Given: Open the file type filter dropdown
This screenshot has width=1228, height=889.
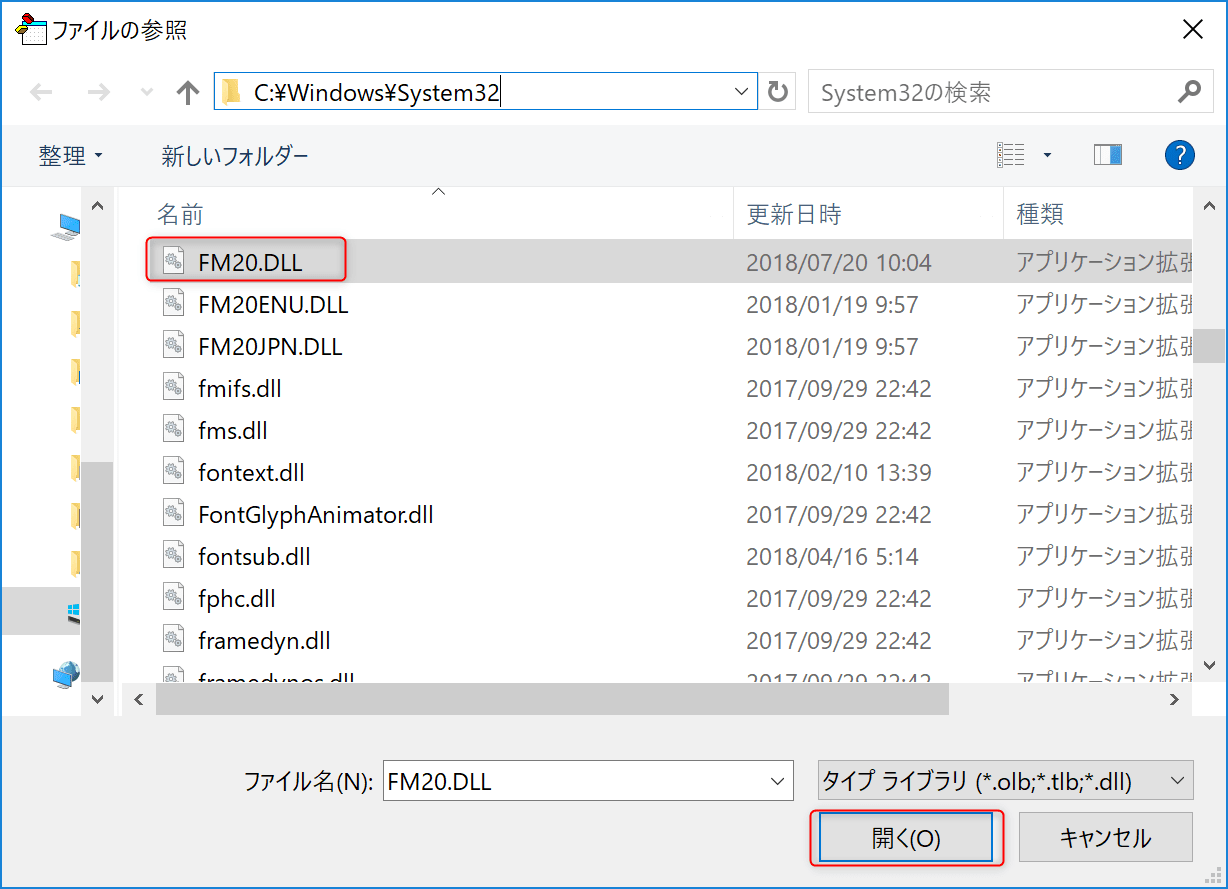Looking at the screenshot, I should 1005,781.
